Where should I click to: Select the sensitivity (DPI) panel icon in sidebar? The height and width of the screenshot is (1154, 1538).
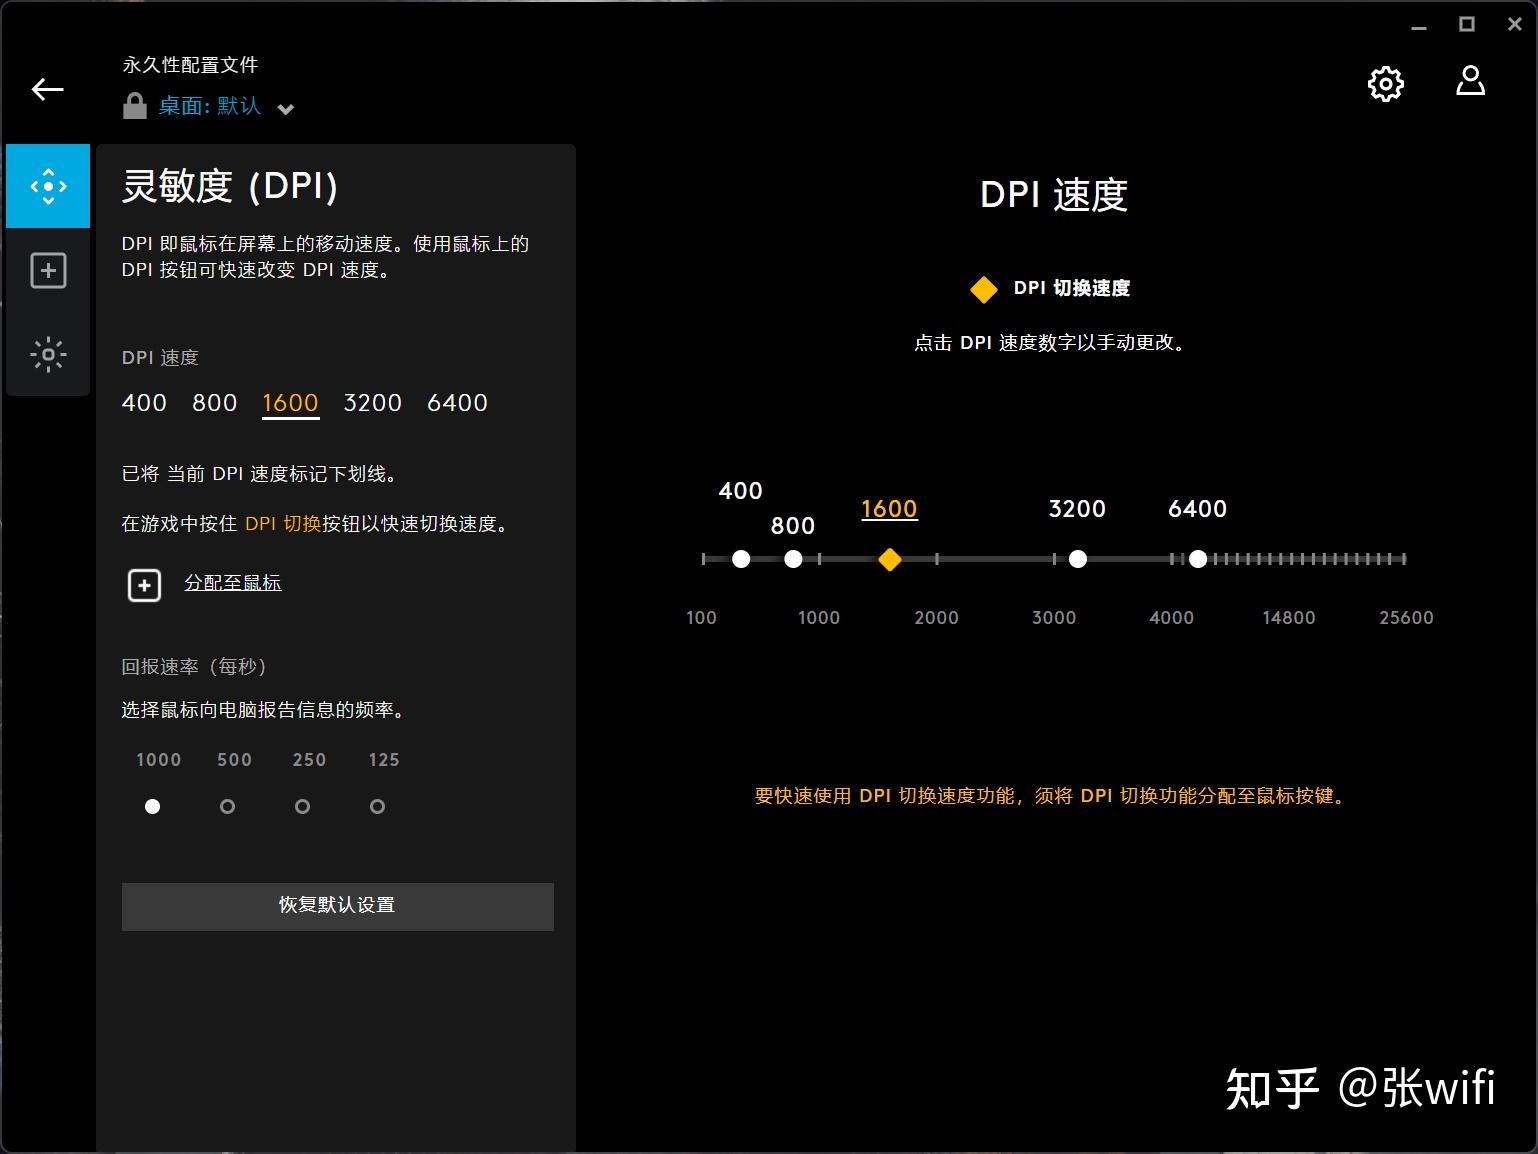[47, 185]
